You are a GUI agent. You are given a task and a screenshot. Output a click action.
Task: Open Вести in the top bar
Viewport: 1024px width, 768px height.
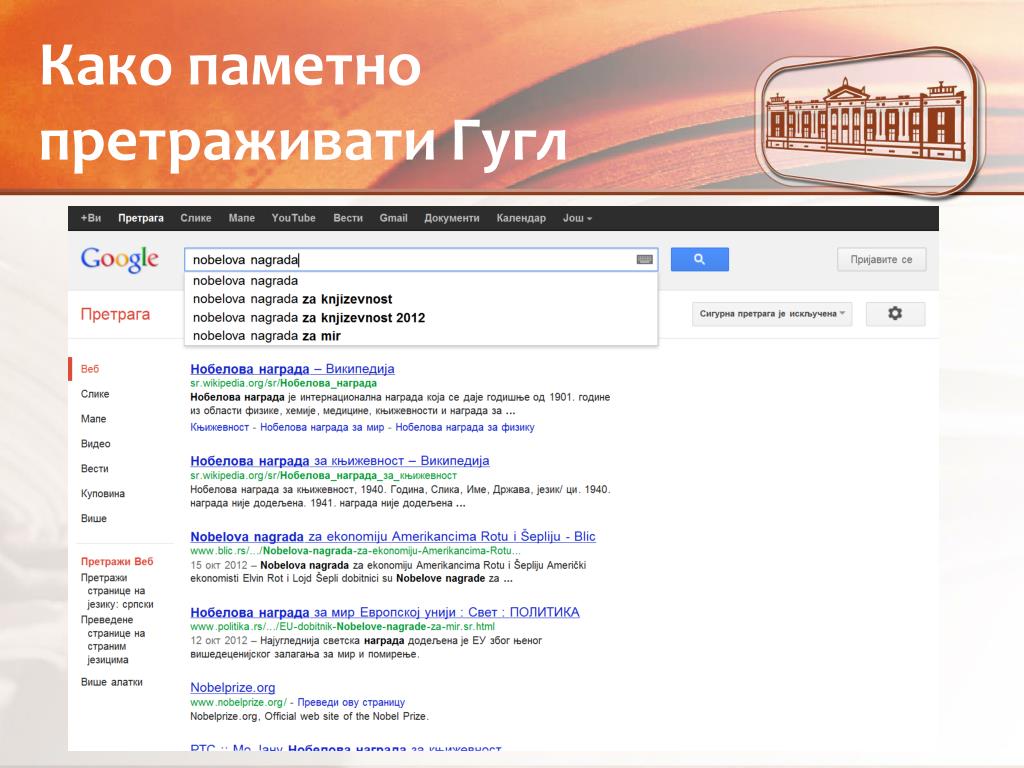[347, 218]
